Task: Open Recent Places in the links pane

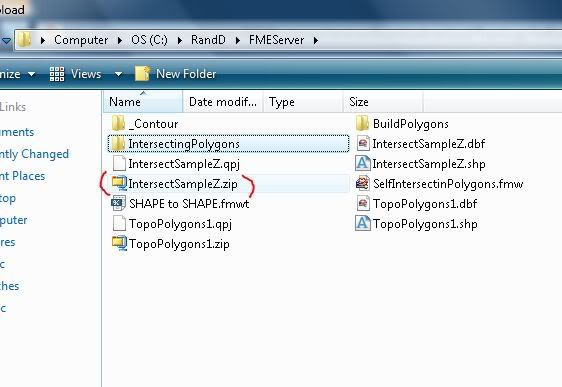Action: click(22, 176)
